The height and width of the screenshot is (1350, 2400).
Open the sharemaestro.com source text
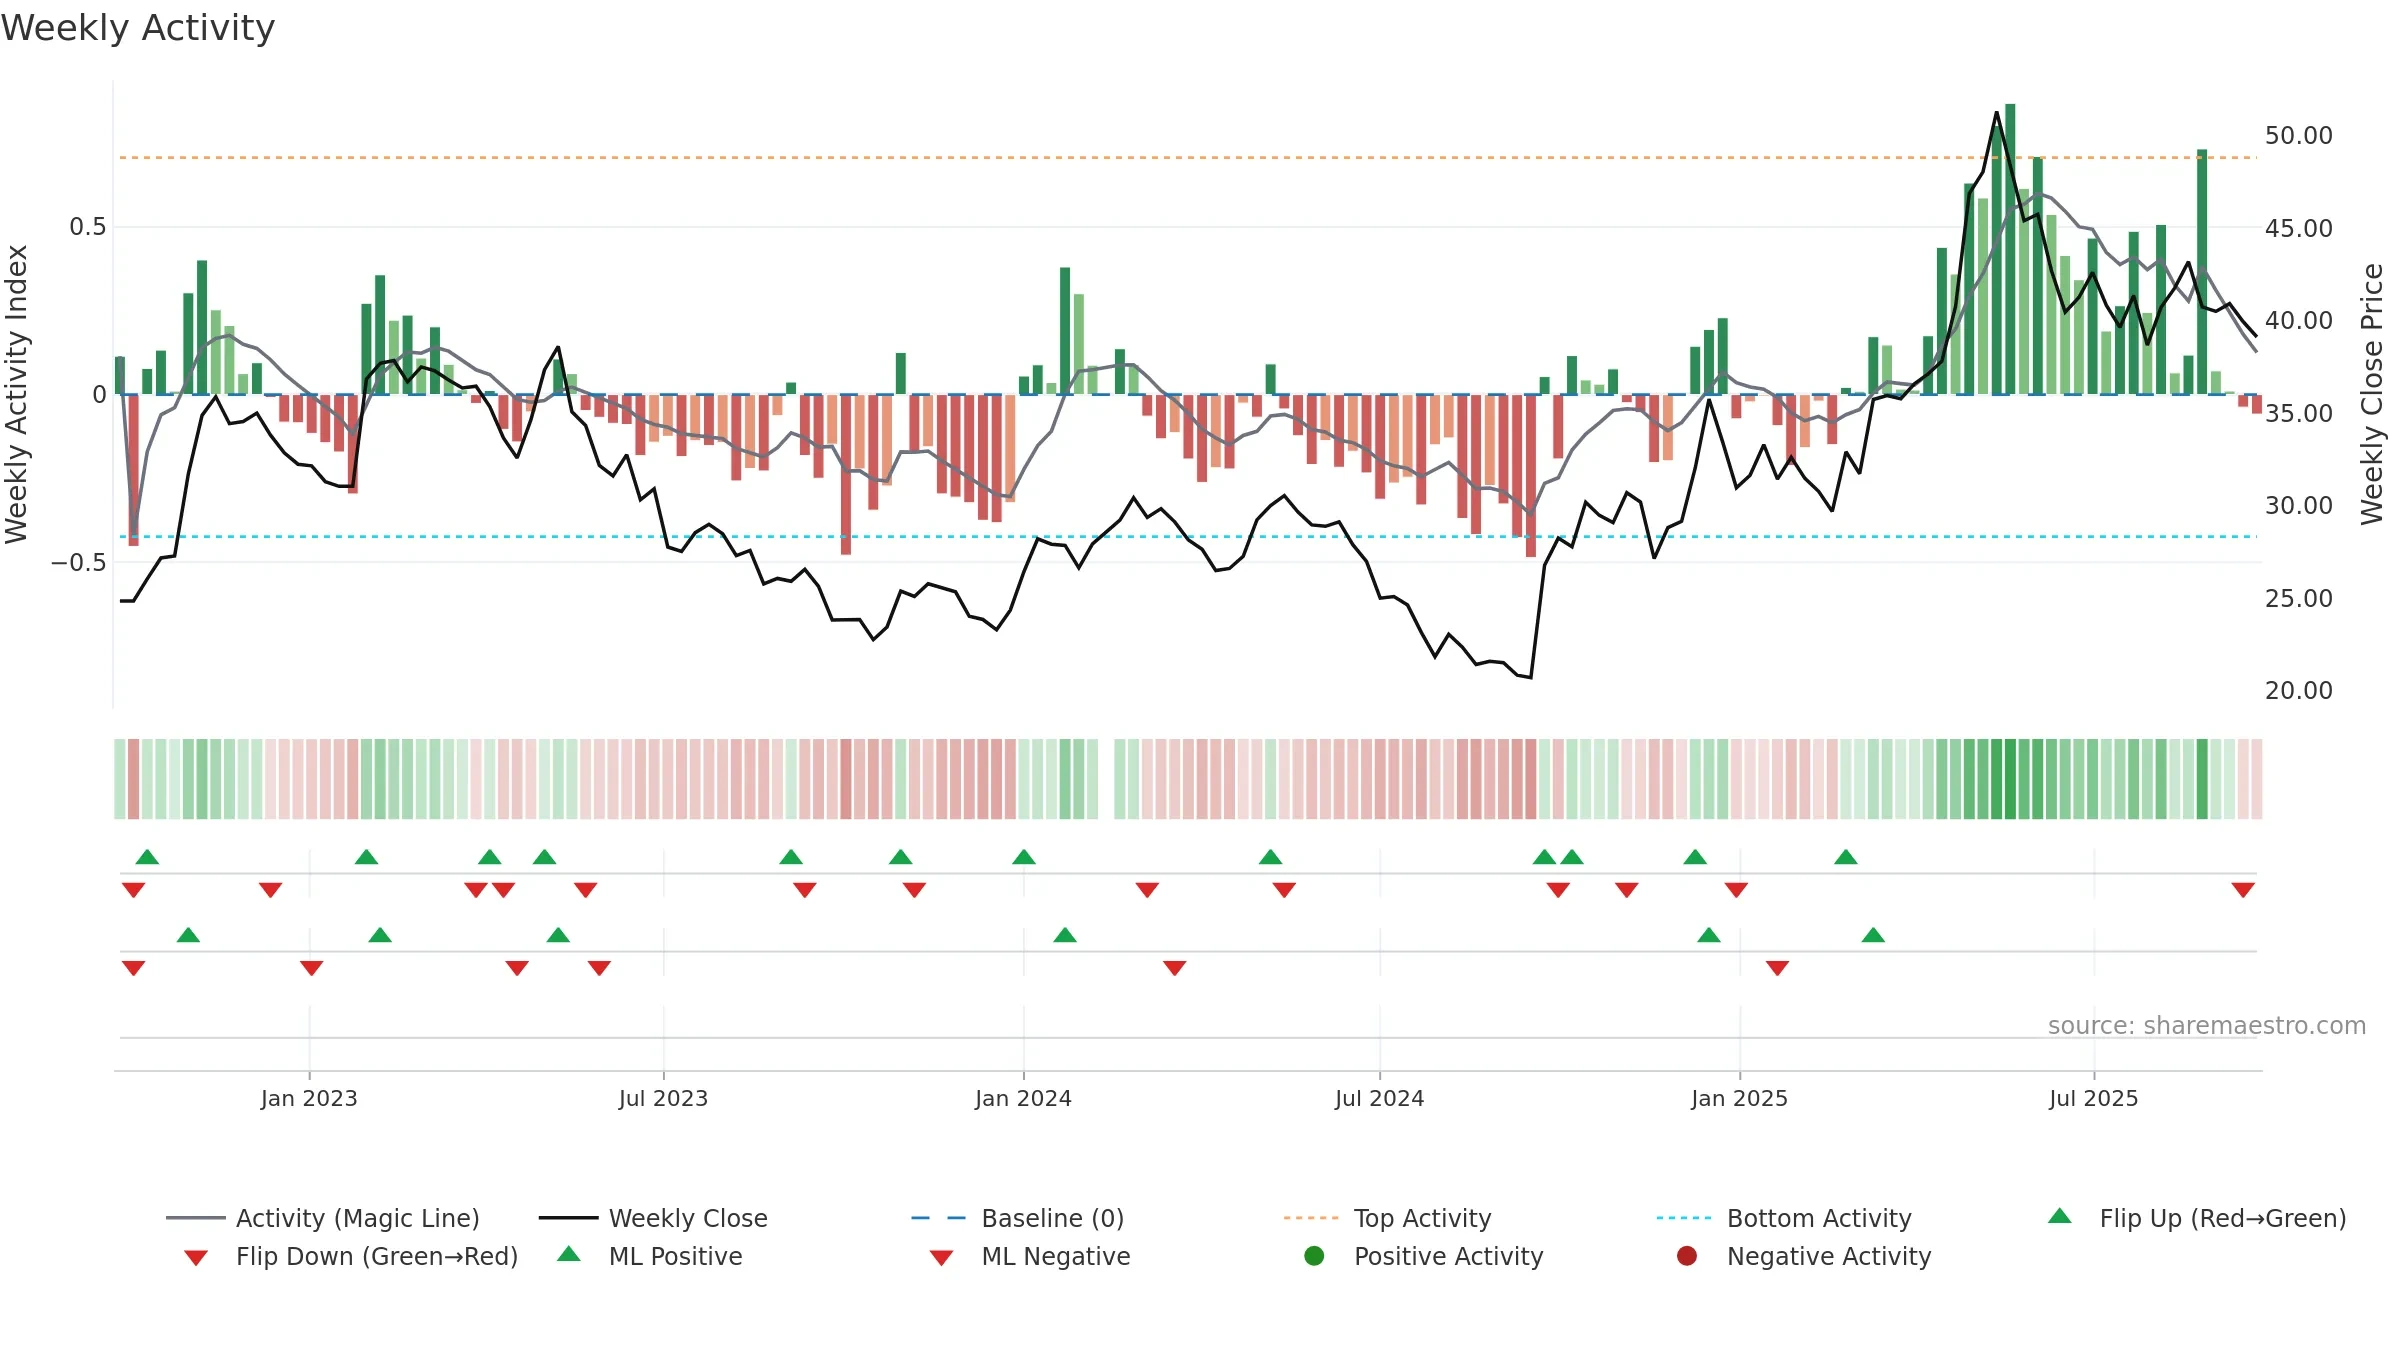(x=2207, y=1025)
